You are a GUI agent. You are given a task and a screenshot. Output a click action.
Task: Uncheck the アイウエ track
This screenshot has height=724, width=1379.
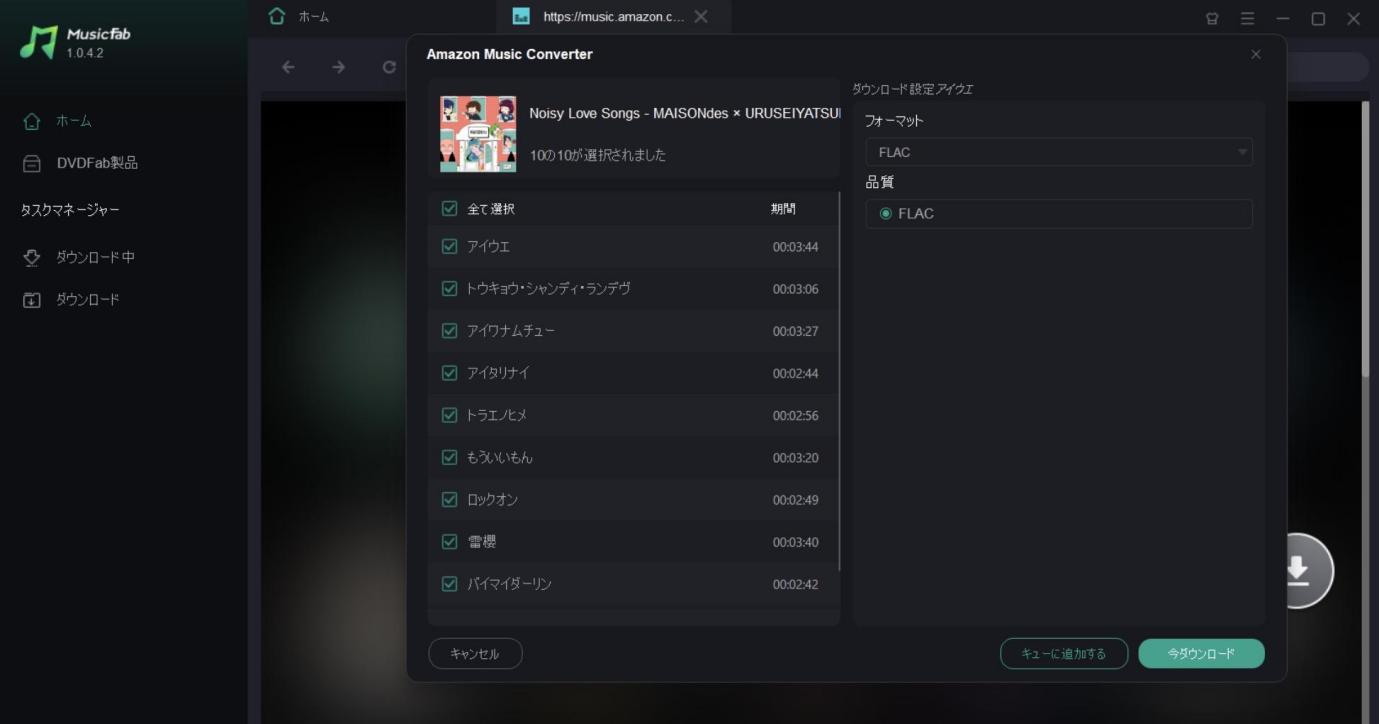[449, 246]
